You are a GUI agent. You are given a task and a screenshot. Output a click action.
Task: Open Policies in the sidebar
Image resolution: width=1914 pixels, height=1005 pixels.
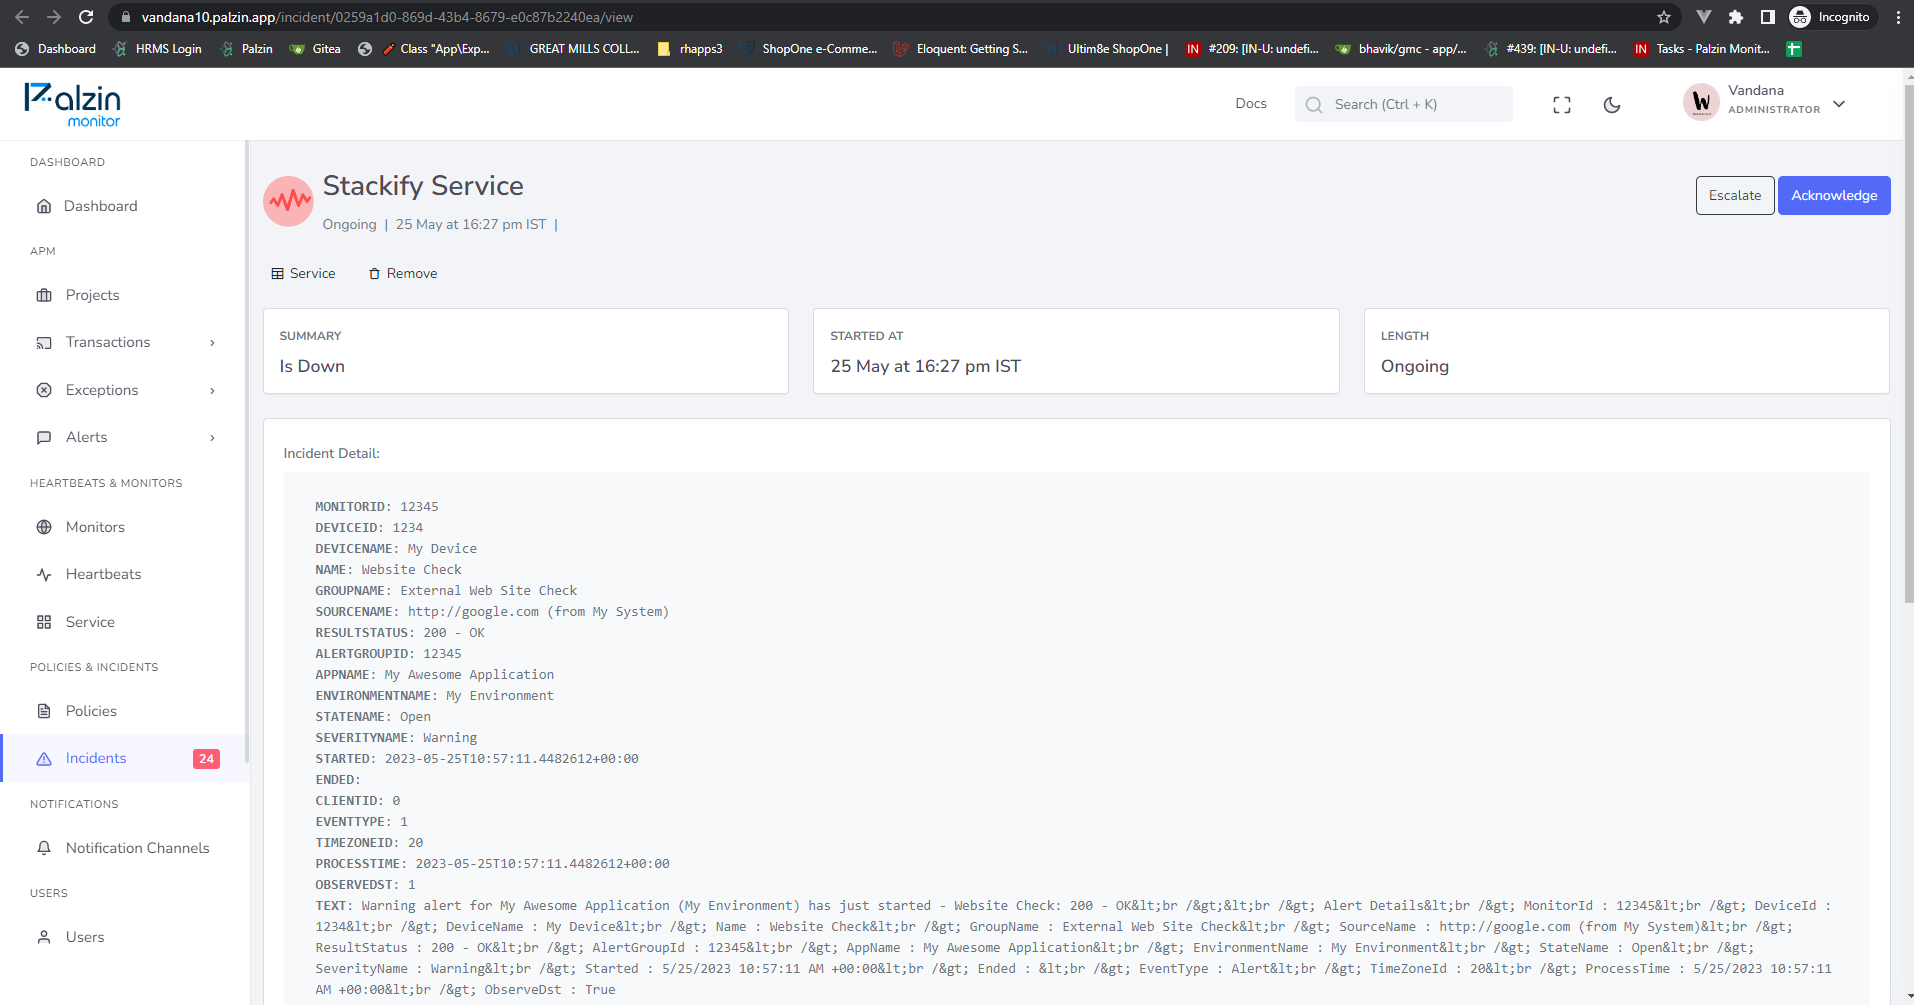tap(91, 711)
